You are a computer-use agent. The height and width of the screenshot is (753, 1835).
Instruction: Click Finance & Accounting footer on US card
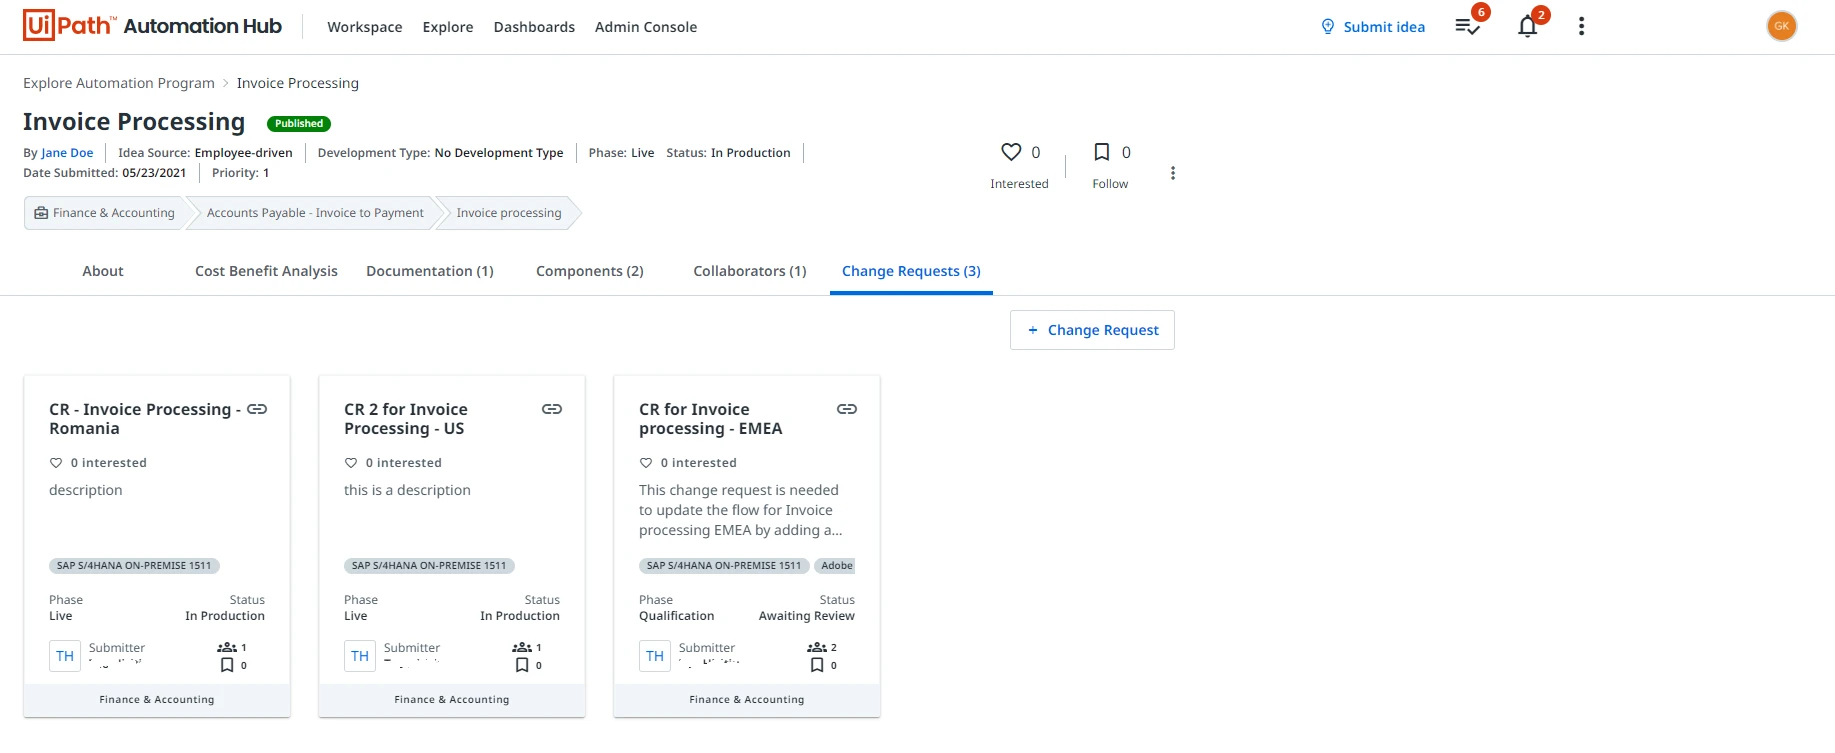(452, 700)
